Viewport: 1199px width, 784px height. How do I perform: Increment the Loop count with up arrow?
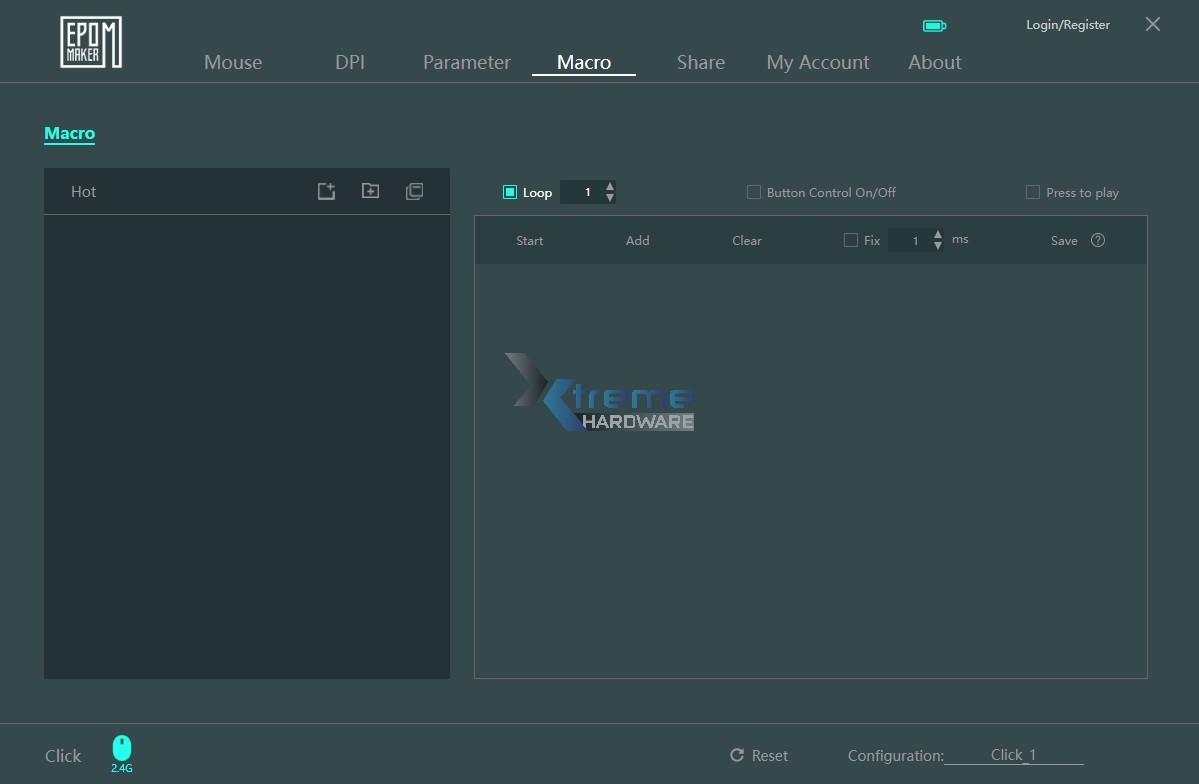point(609,186)
